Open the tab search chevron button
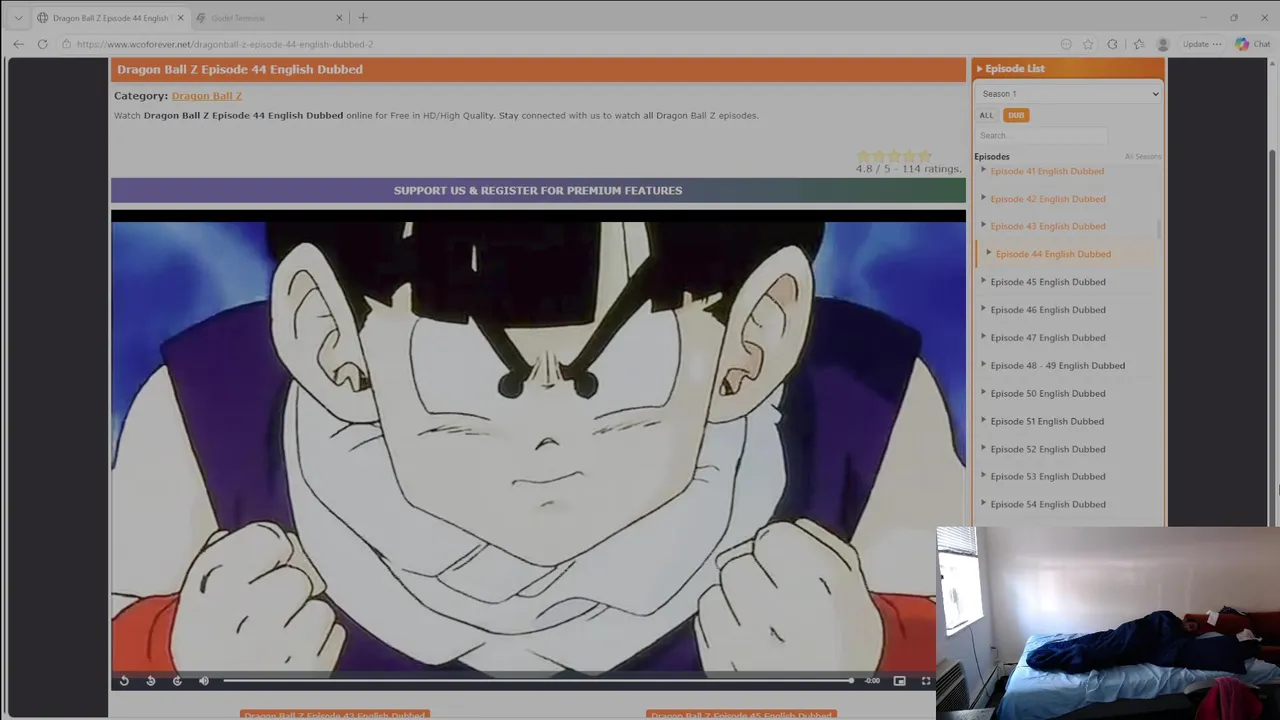 coord(18,18)
